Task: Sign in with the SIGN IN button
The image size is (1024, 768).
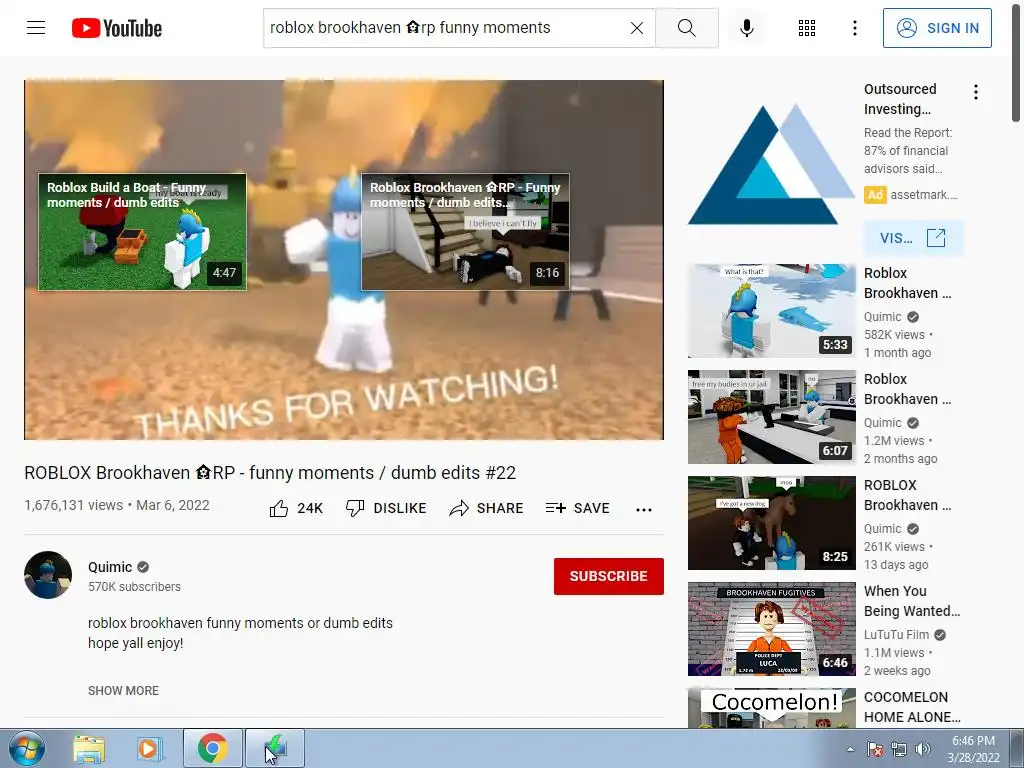Action: 937,28
